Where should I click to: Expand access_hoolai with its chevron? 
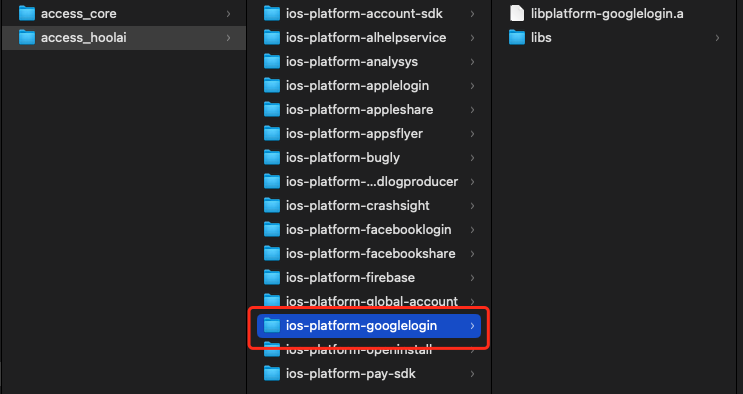[x=228, y=37]
